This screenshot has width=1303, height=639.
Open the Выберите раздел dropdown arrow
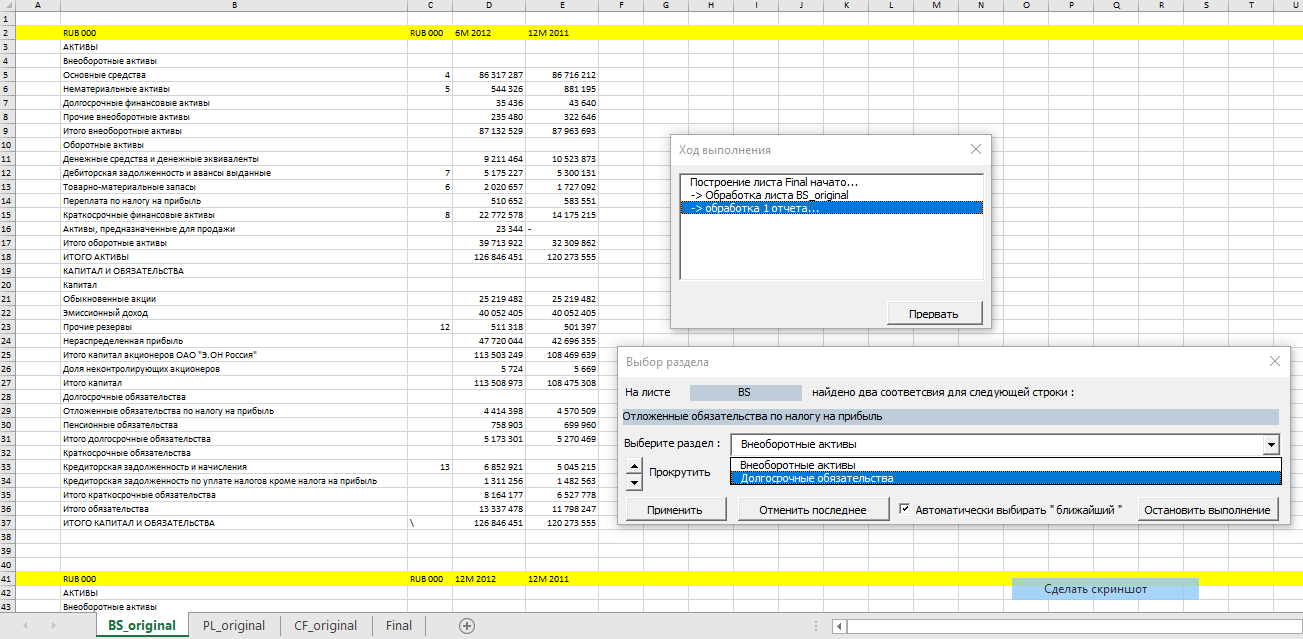click(1271, 445)
